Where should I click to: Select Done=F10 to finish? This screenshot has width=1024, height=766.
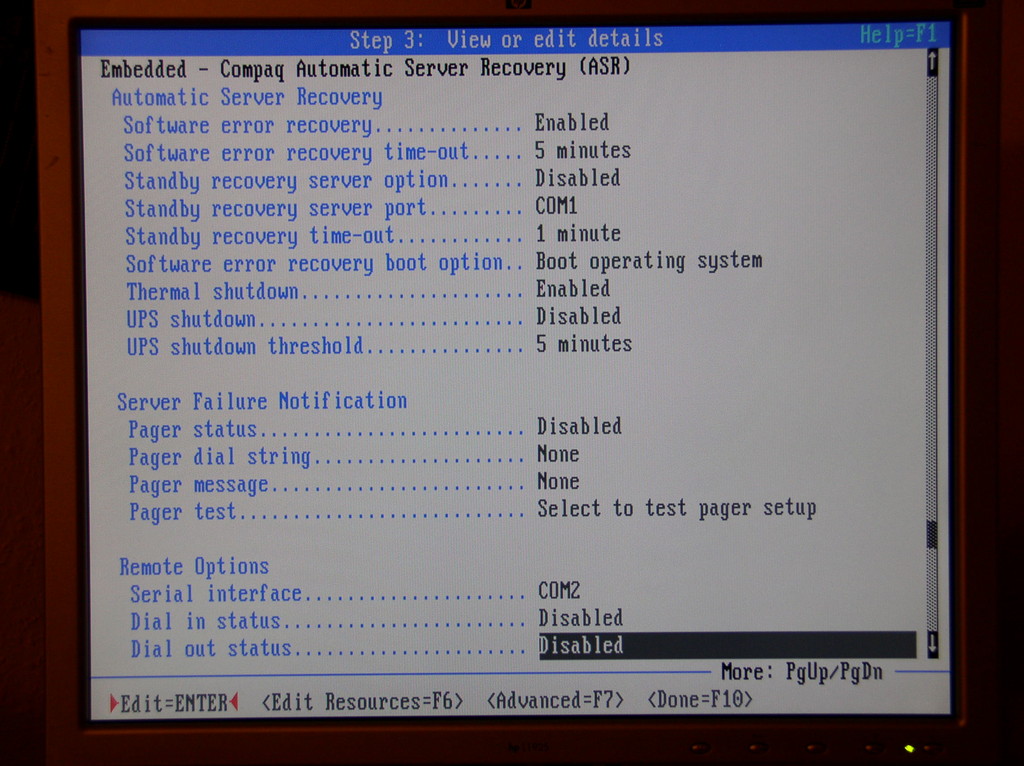(700, 699)
